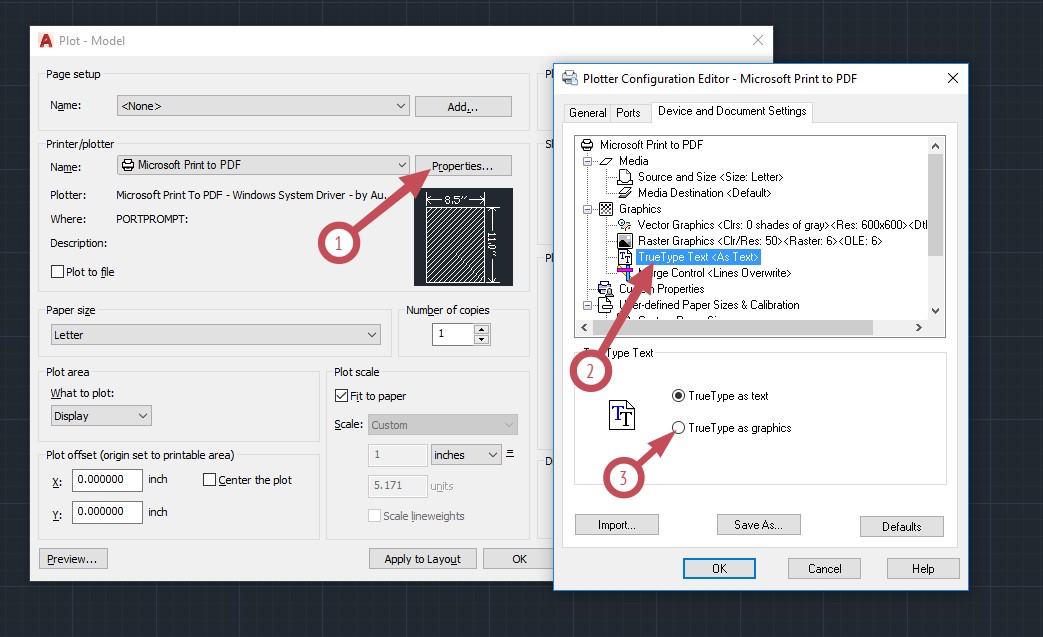1043x637 pixels.
Task: Click tree scroll right arrow
Action: coord(919,327)
